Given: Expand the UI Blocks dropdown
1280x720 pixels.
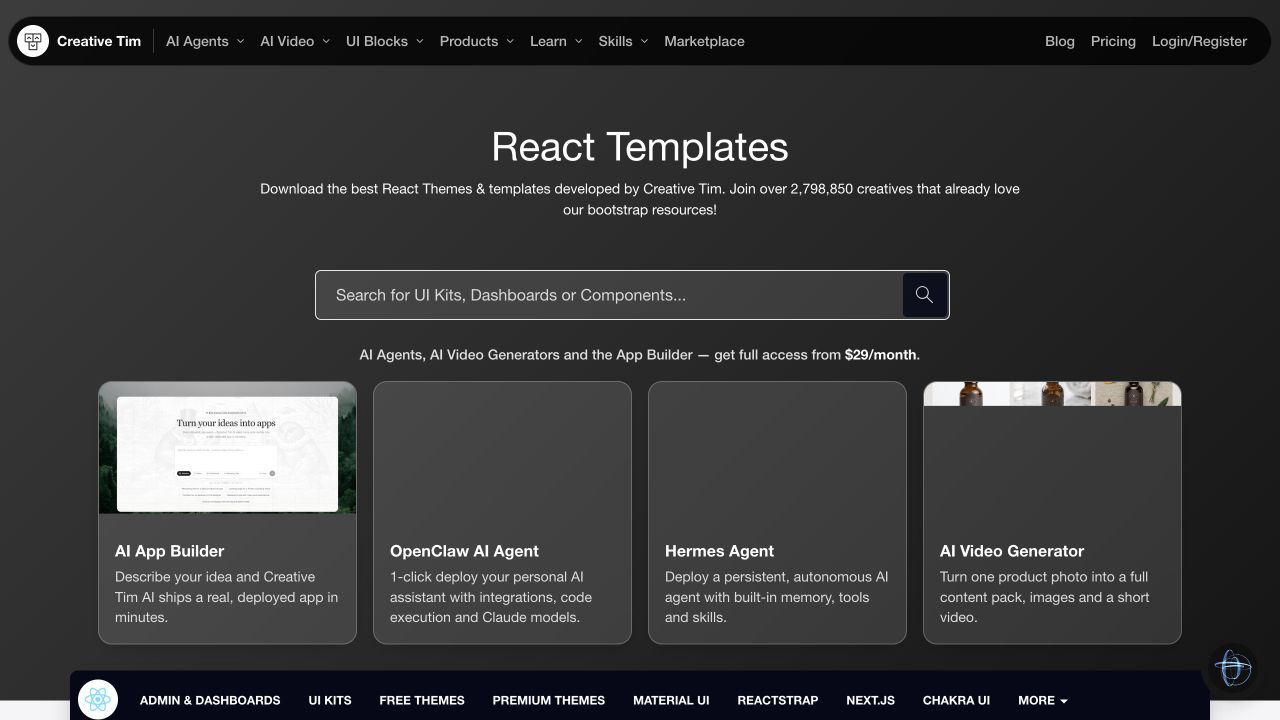Looking at the screenshot, I should pos(385,41).
